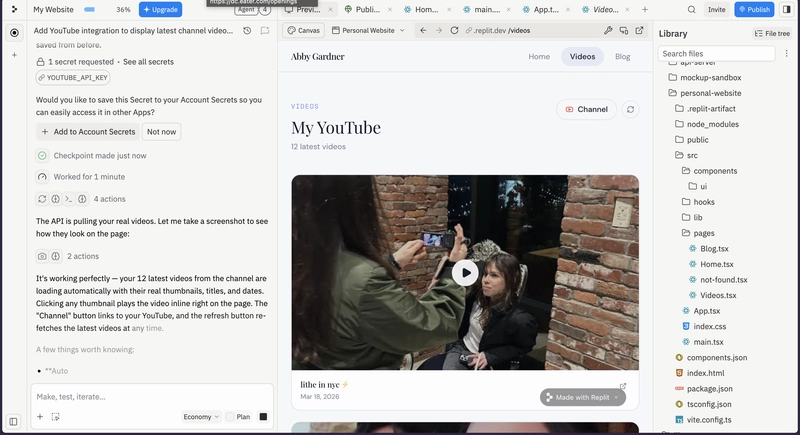Expand the hooks folder

[698, 202]
